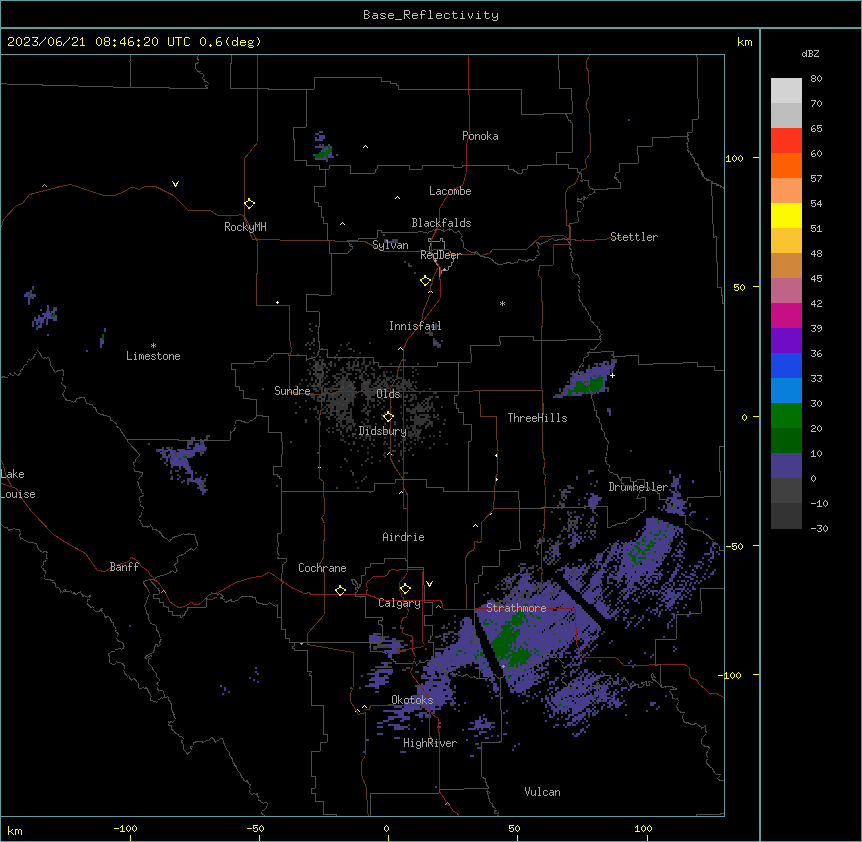Viewport: 862px width, 842px height.
Task: Select the Blackfalds label
Action: coord(441,223)
